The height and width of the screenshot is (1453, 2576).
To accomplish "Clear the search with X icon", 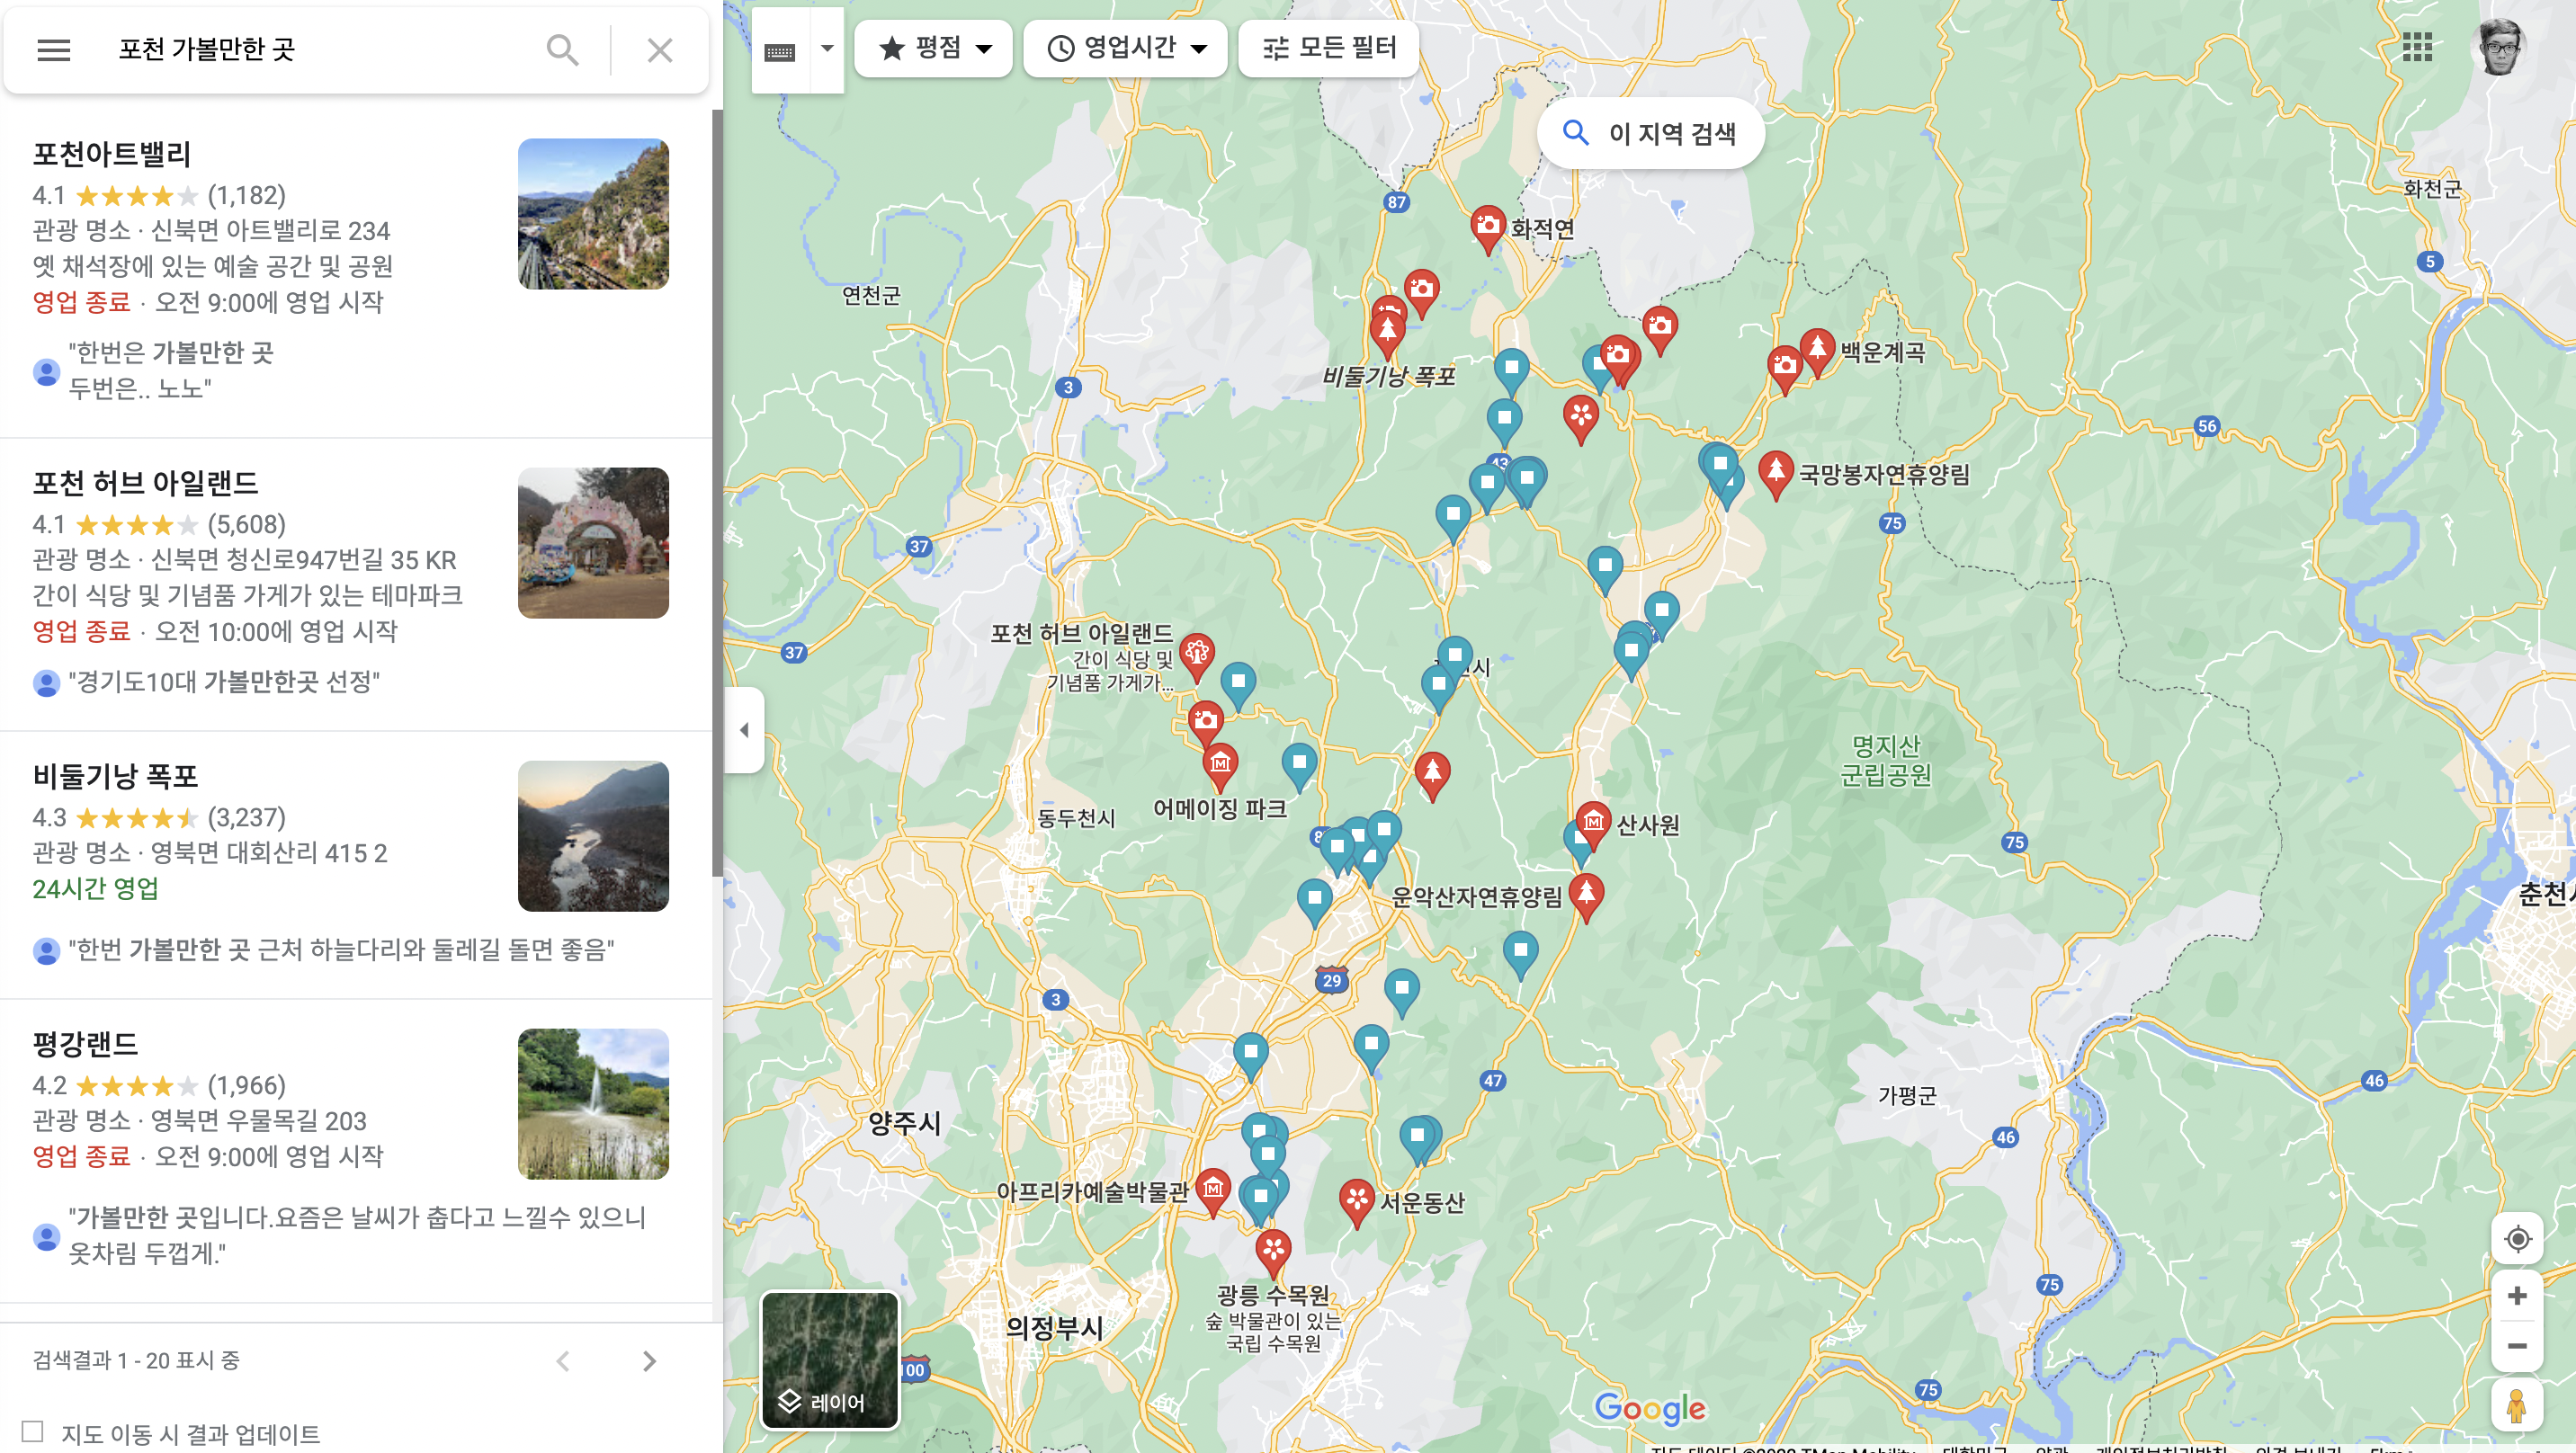I will pos(659,50).
